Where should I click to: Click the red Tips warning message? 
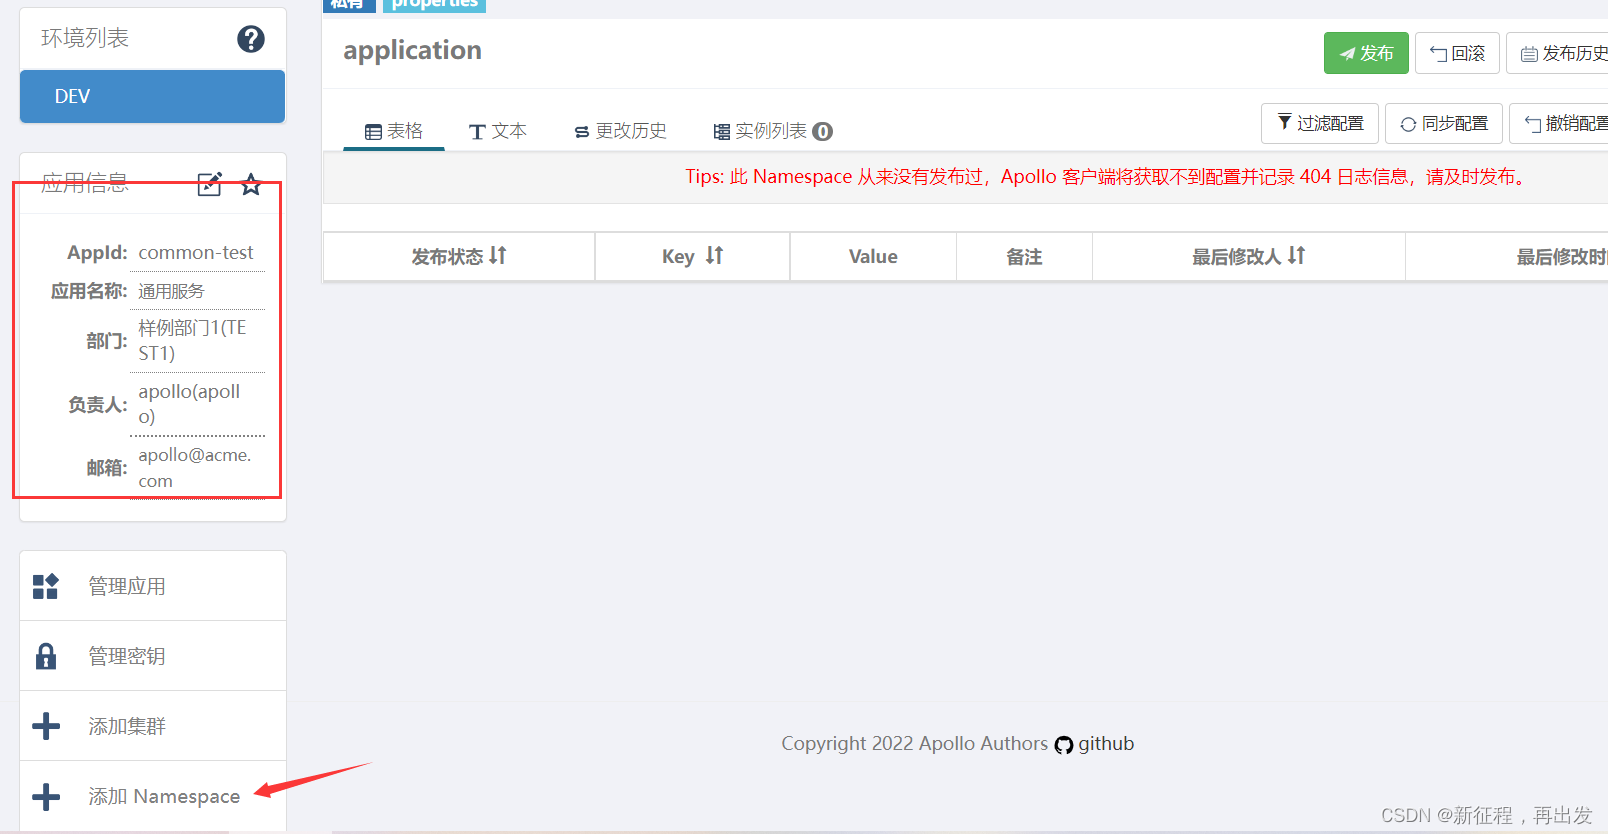click(x=1107, y=177)
